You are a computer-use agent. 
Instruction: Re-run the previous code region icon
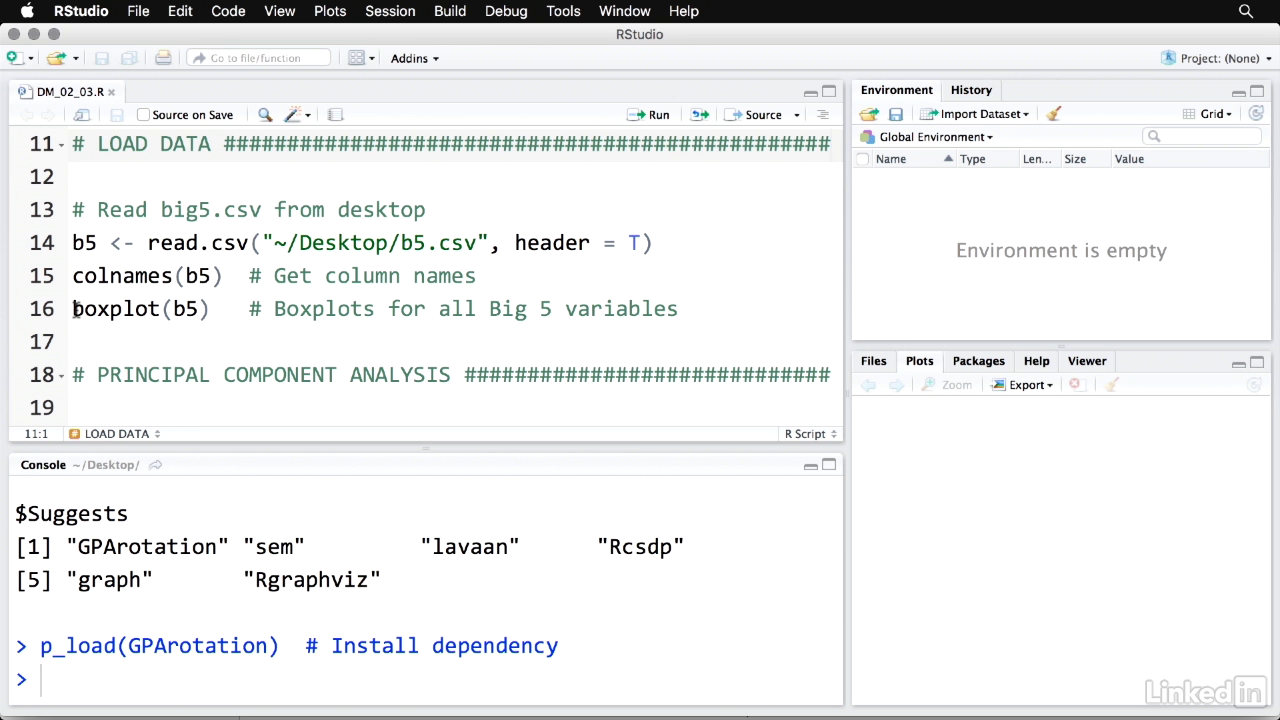[x=699, y=115]
